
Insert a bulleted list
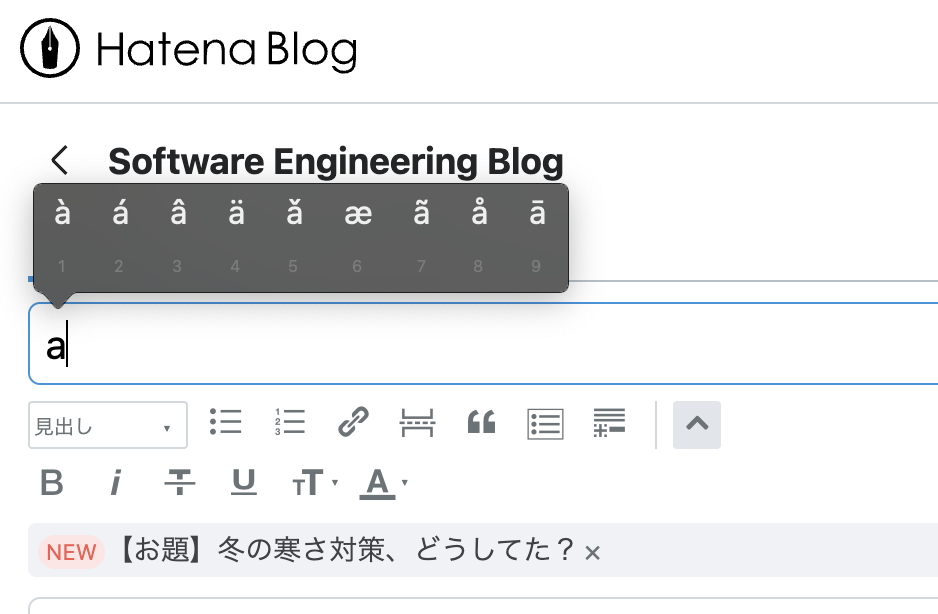point(226,423)
